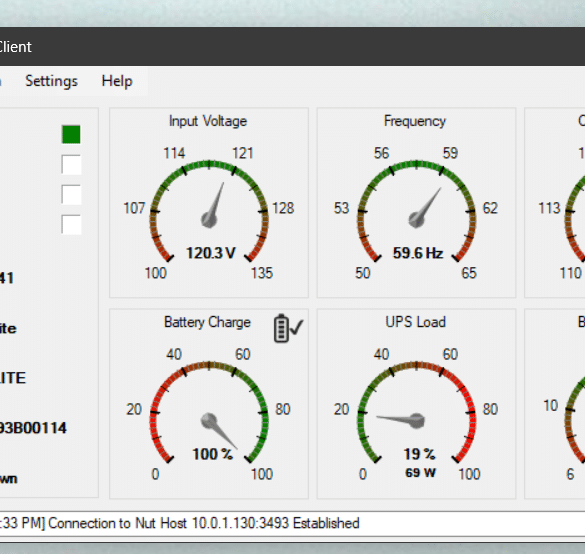Click the 62 label on Frequency gauge
The height and width of the screenshot is (554, 585).
(490, 208)
